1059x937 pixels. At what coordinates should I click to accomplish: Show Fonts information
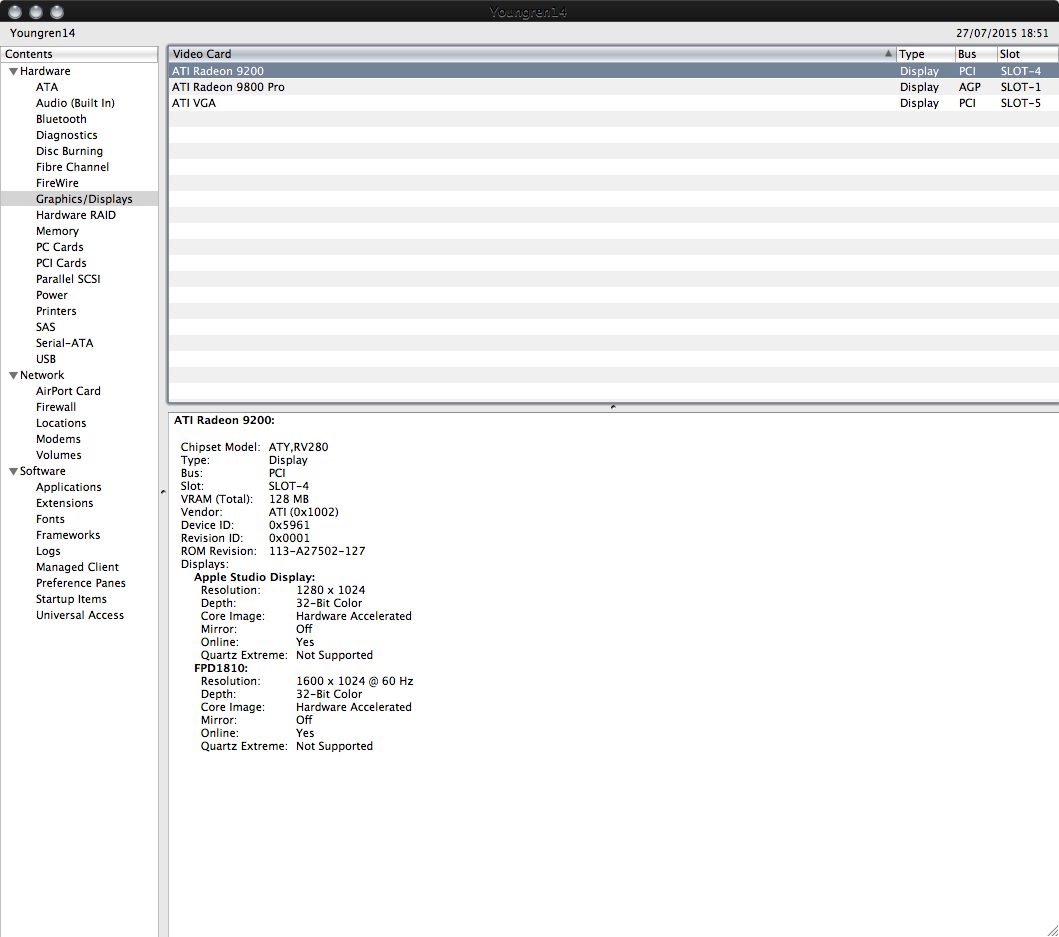[x=50, y=520]
